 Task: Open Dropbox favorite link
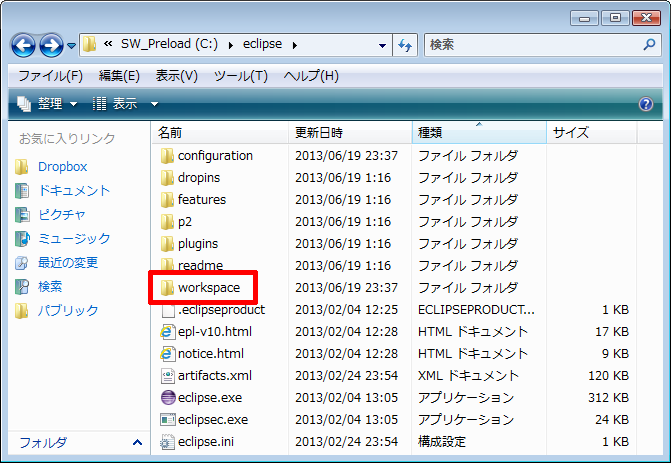pyautogui.click(x=62, y=166)
